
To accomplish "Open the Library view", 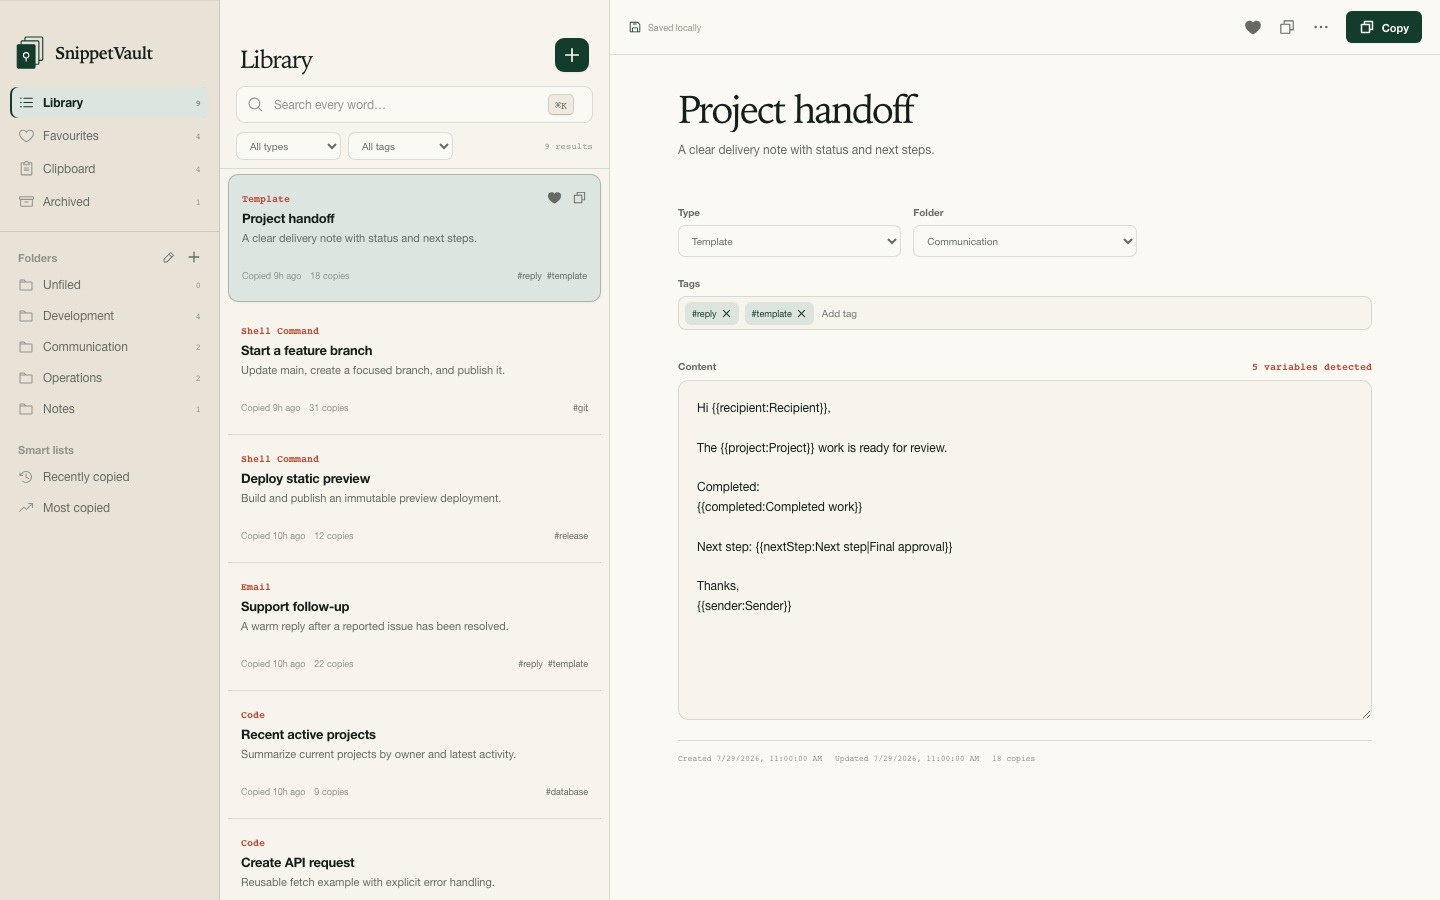I will 110,103.
